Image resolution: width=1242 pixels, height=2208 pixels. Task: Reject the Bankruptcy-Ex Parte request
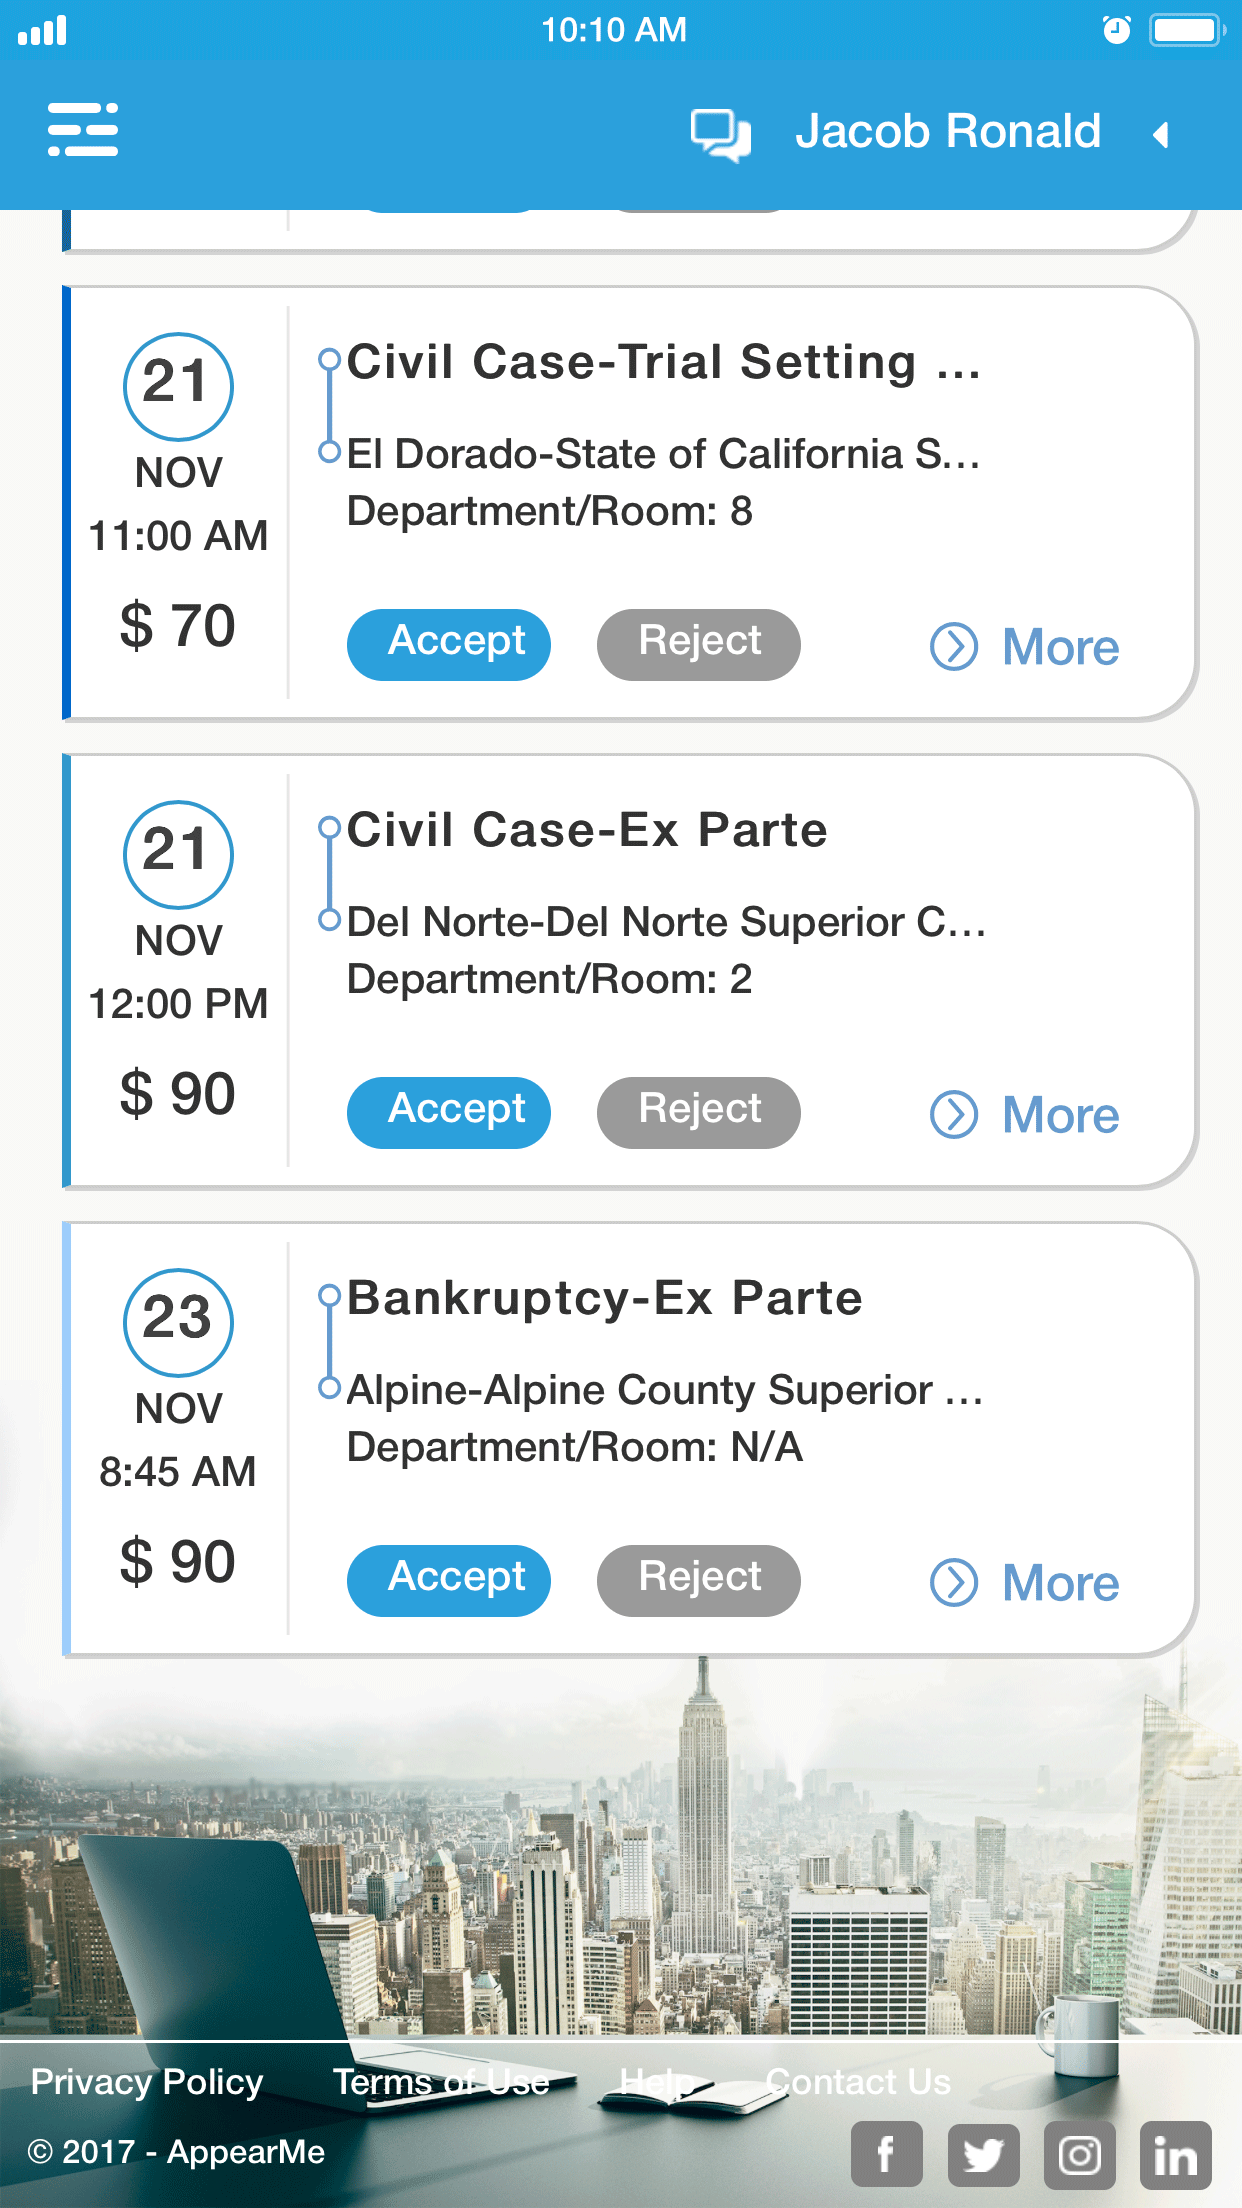(698, 1580)
